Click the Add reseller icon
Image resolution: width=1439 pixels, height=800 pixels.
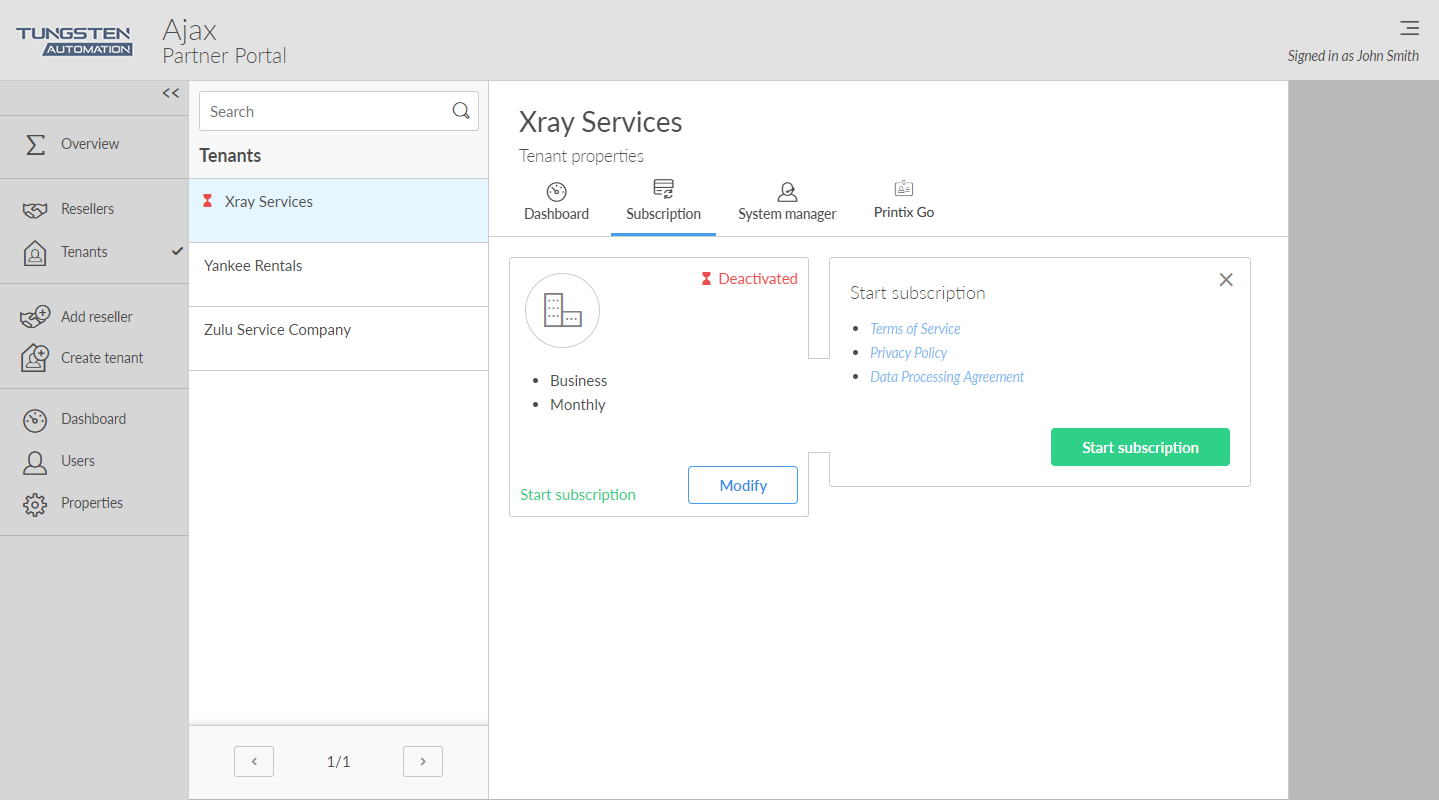pos(35,317)
